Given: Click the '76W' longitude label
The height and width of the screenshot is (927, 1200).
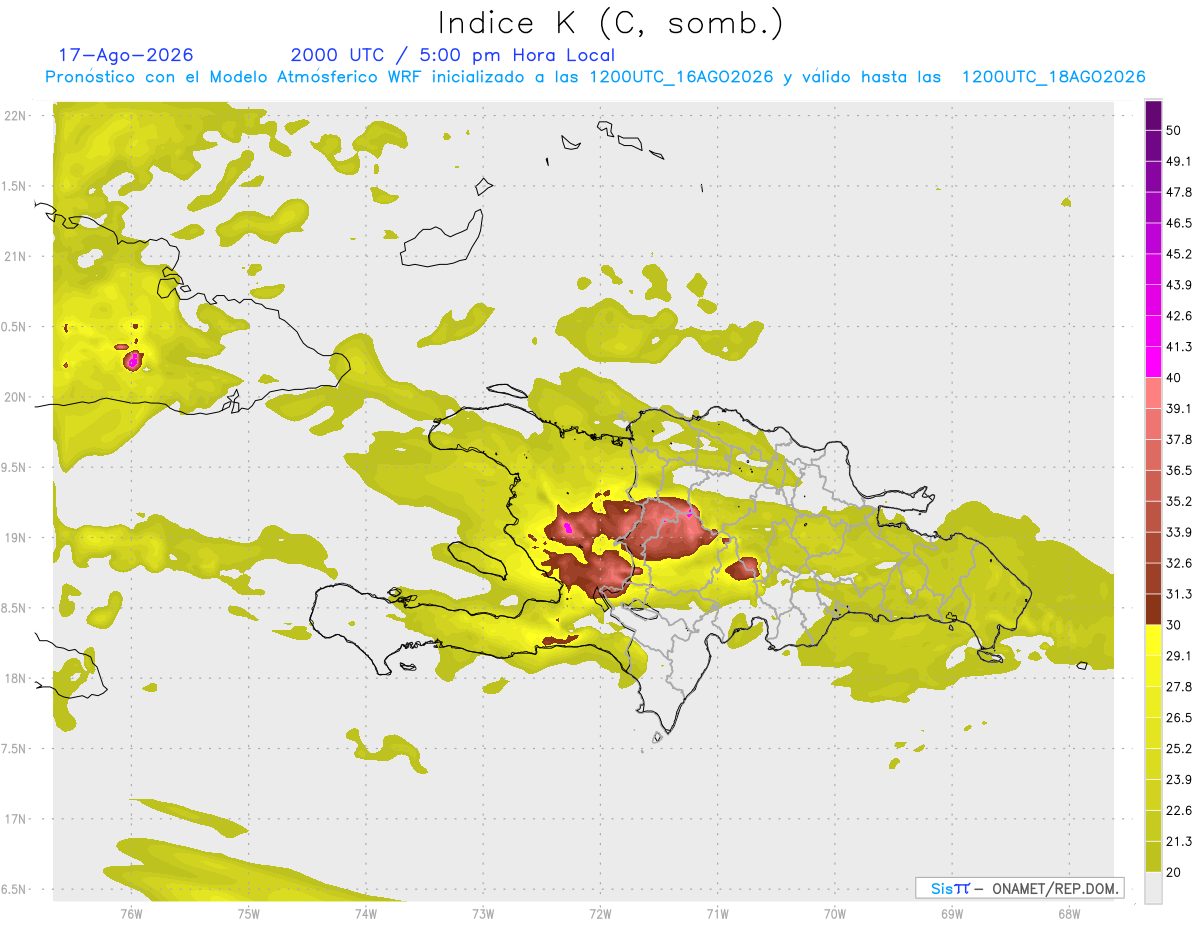Looking at the screenshot, I should tap(131, 913).
